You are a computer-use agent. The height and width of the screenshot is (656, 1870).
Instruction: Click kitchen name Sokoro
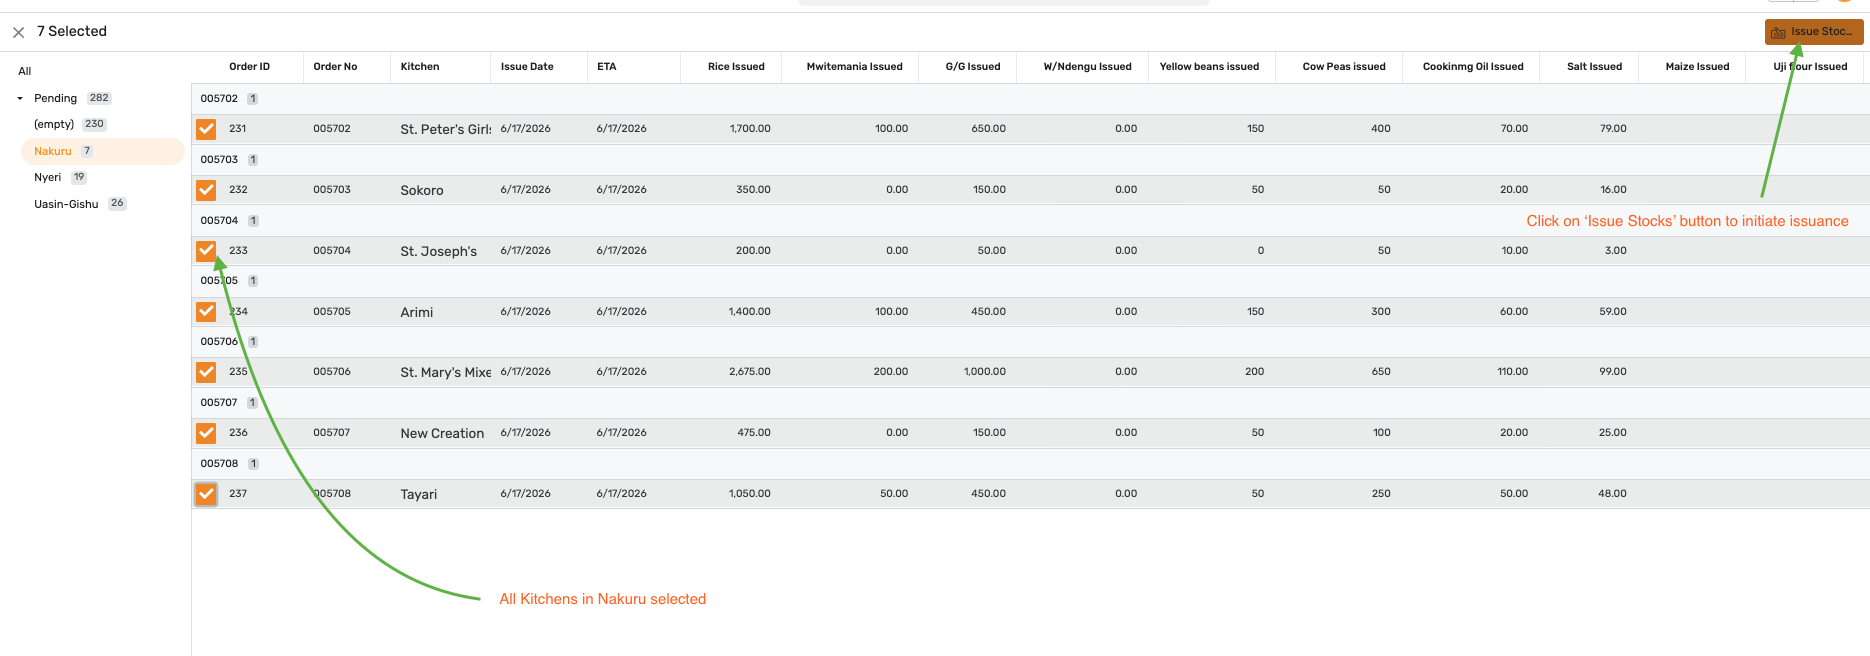pos(422,190)
